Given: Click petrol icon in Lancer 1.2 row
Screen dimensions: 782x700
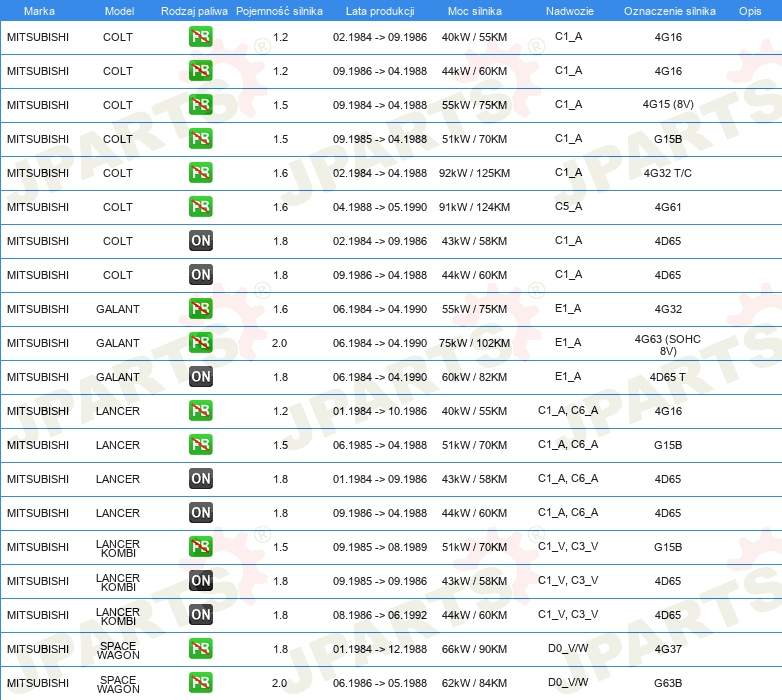Looking at the screenshot, I should [200, 410].
